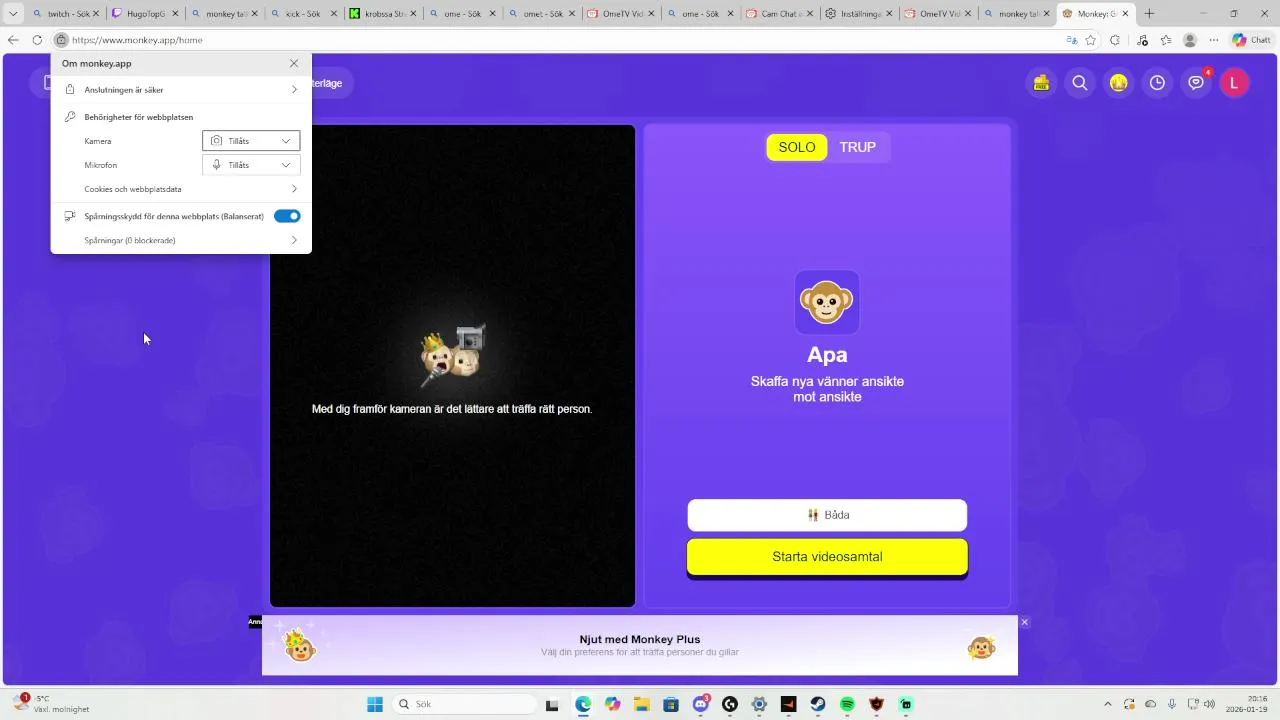Open the site info lock icon in address bar
1280x720 pixels.
click(x=61, y=40)
